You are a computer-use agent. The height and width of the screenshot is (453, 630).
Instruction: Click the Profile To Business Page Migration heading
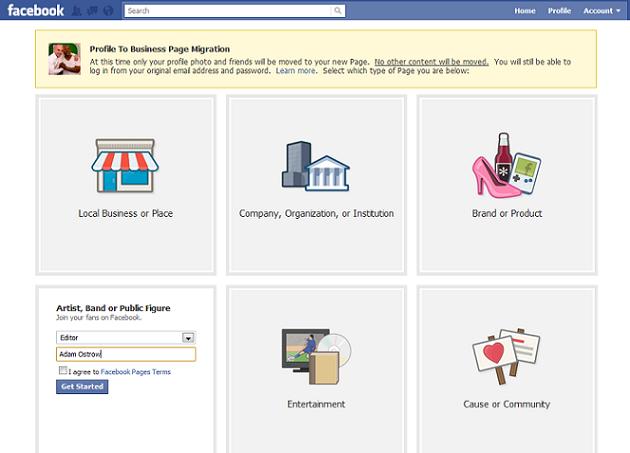(x=160, y=49)
